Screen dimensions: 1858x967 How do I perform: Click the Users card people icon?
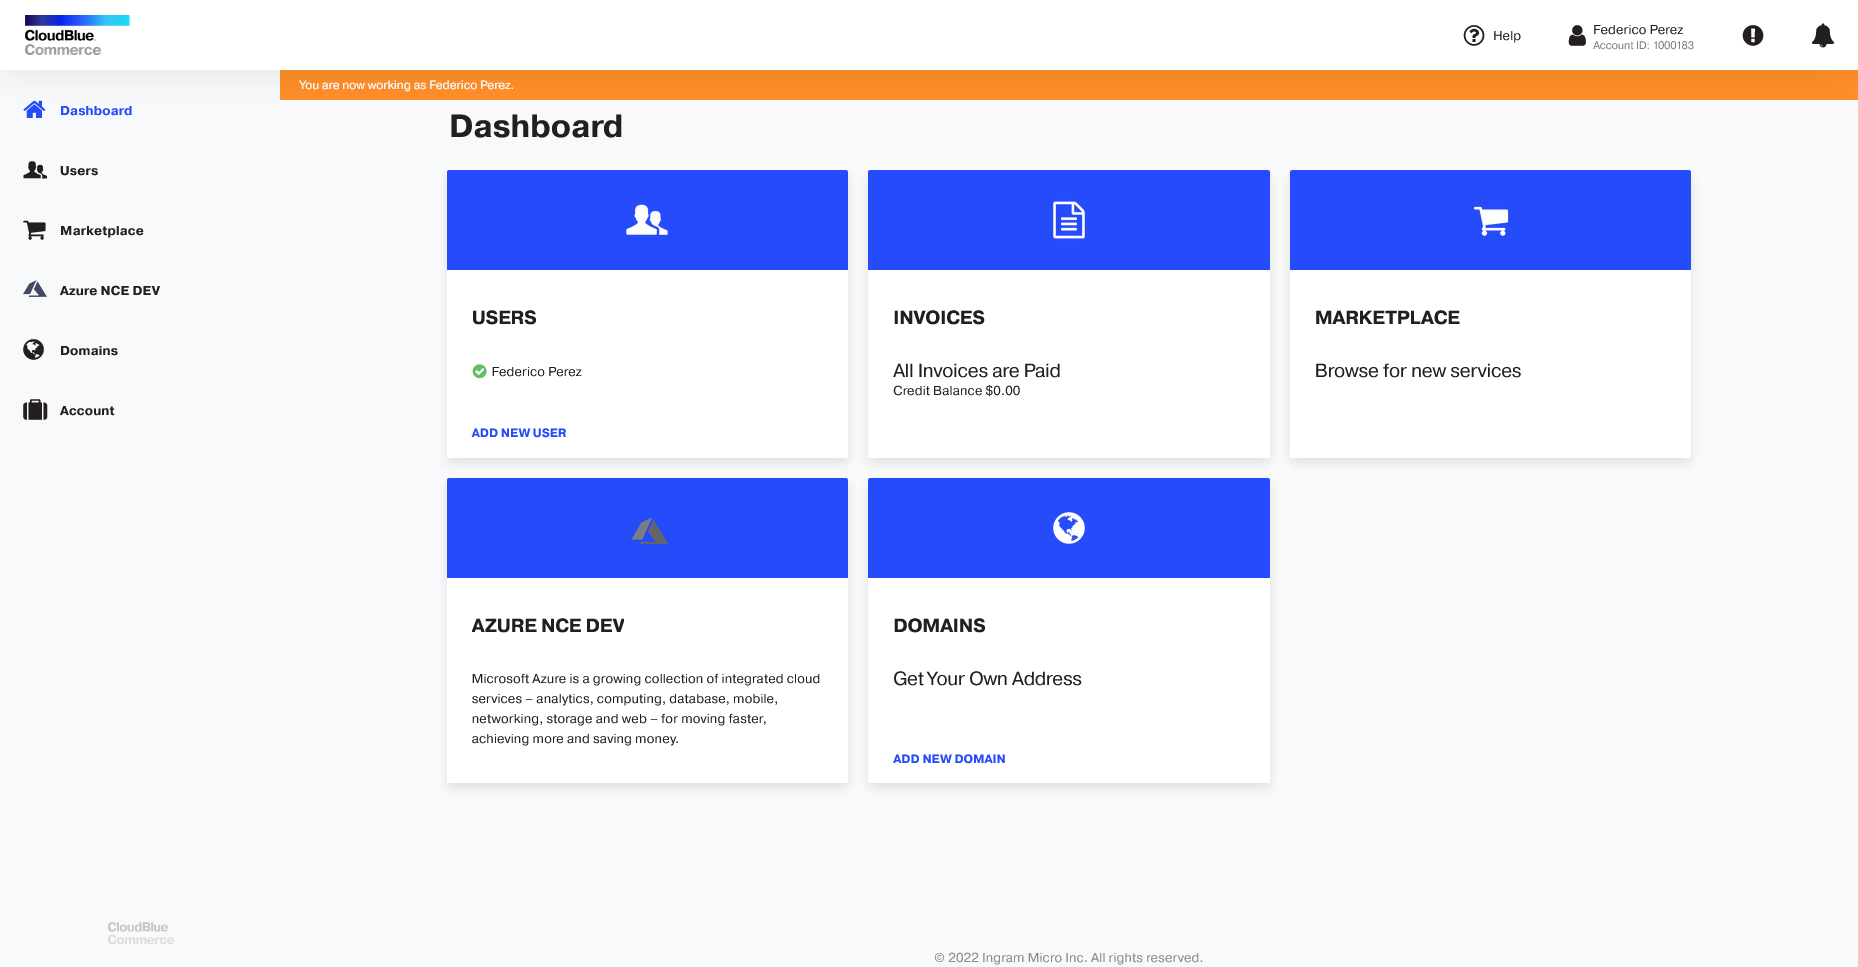(x=647, y=220)
